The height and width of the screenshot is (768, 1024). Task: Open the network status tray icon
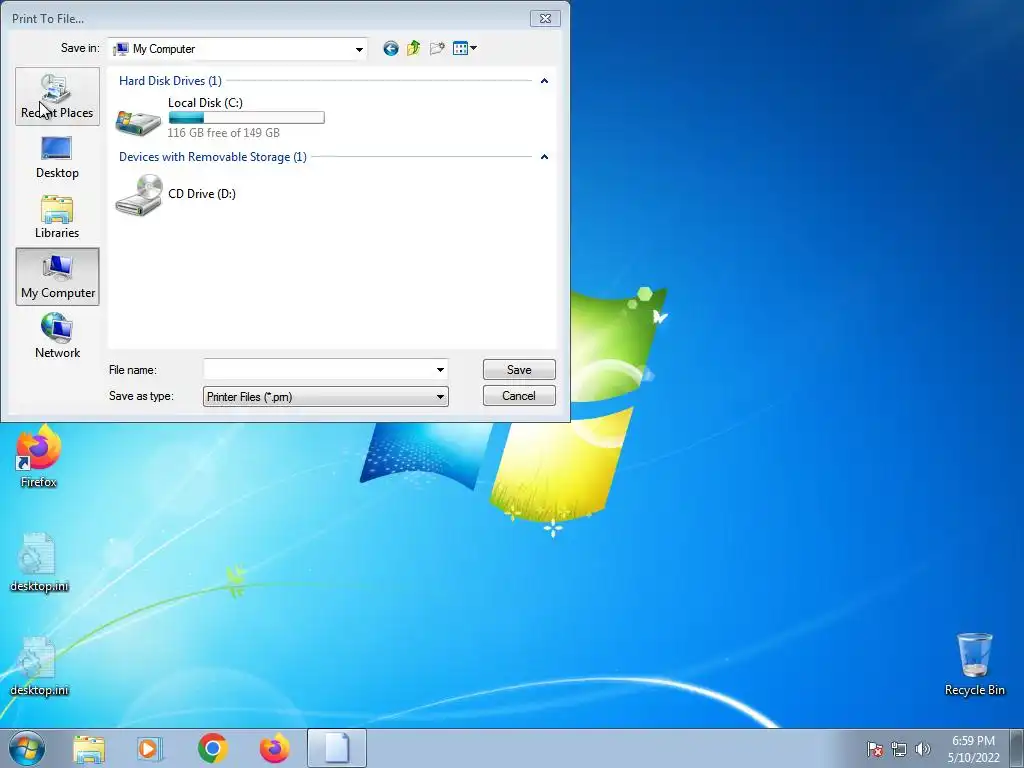tap(899, 749)
